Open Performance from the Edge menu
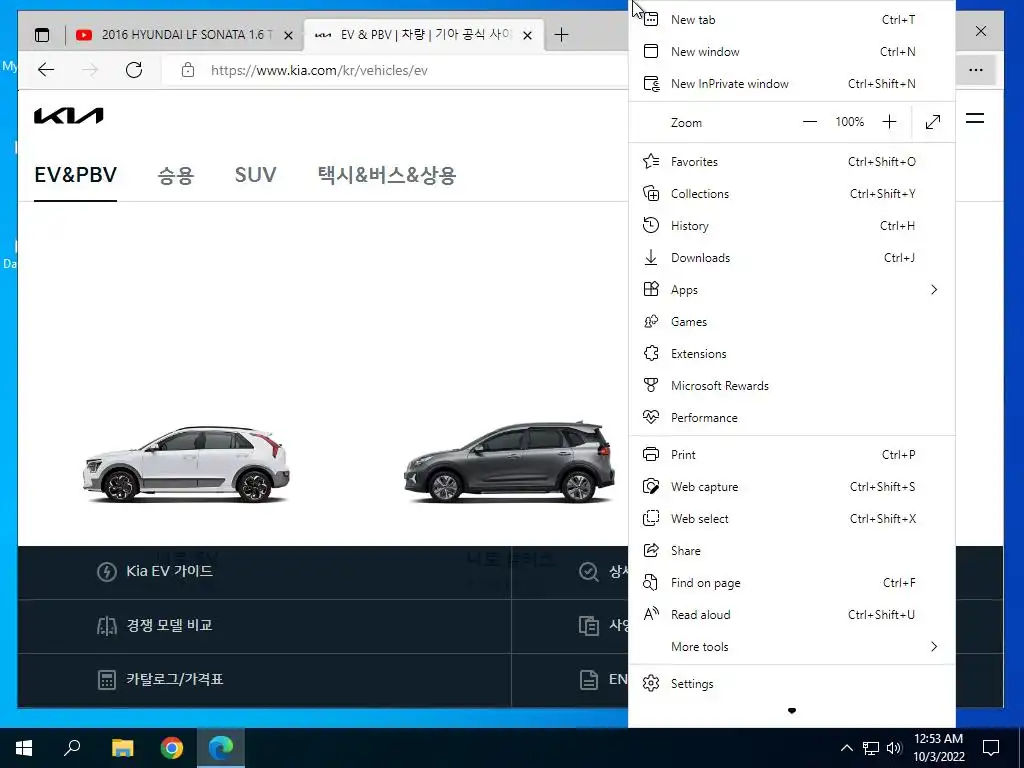This screenshot has height=768, width=1024. click(x=792, y=417)
